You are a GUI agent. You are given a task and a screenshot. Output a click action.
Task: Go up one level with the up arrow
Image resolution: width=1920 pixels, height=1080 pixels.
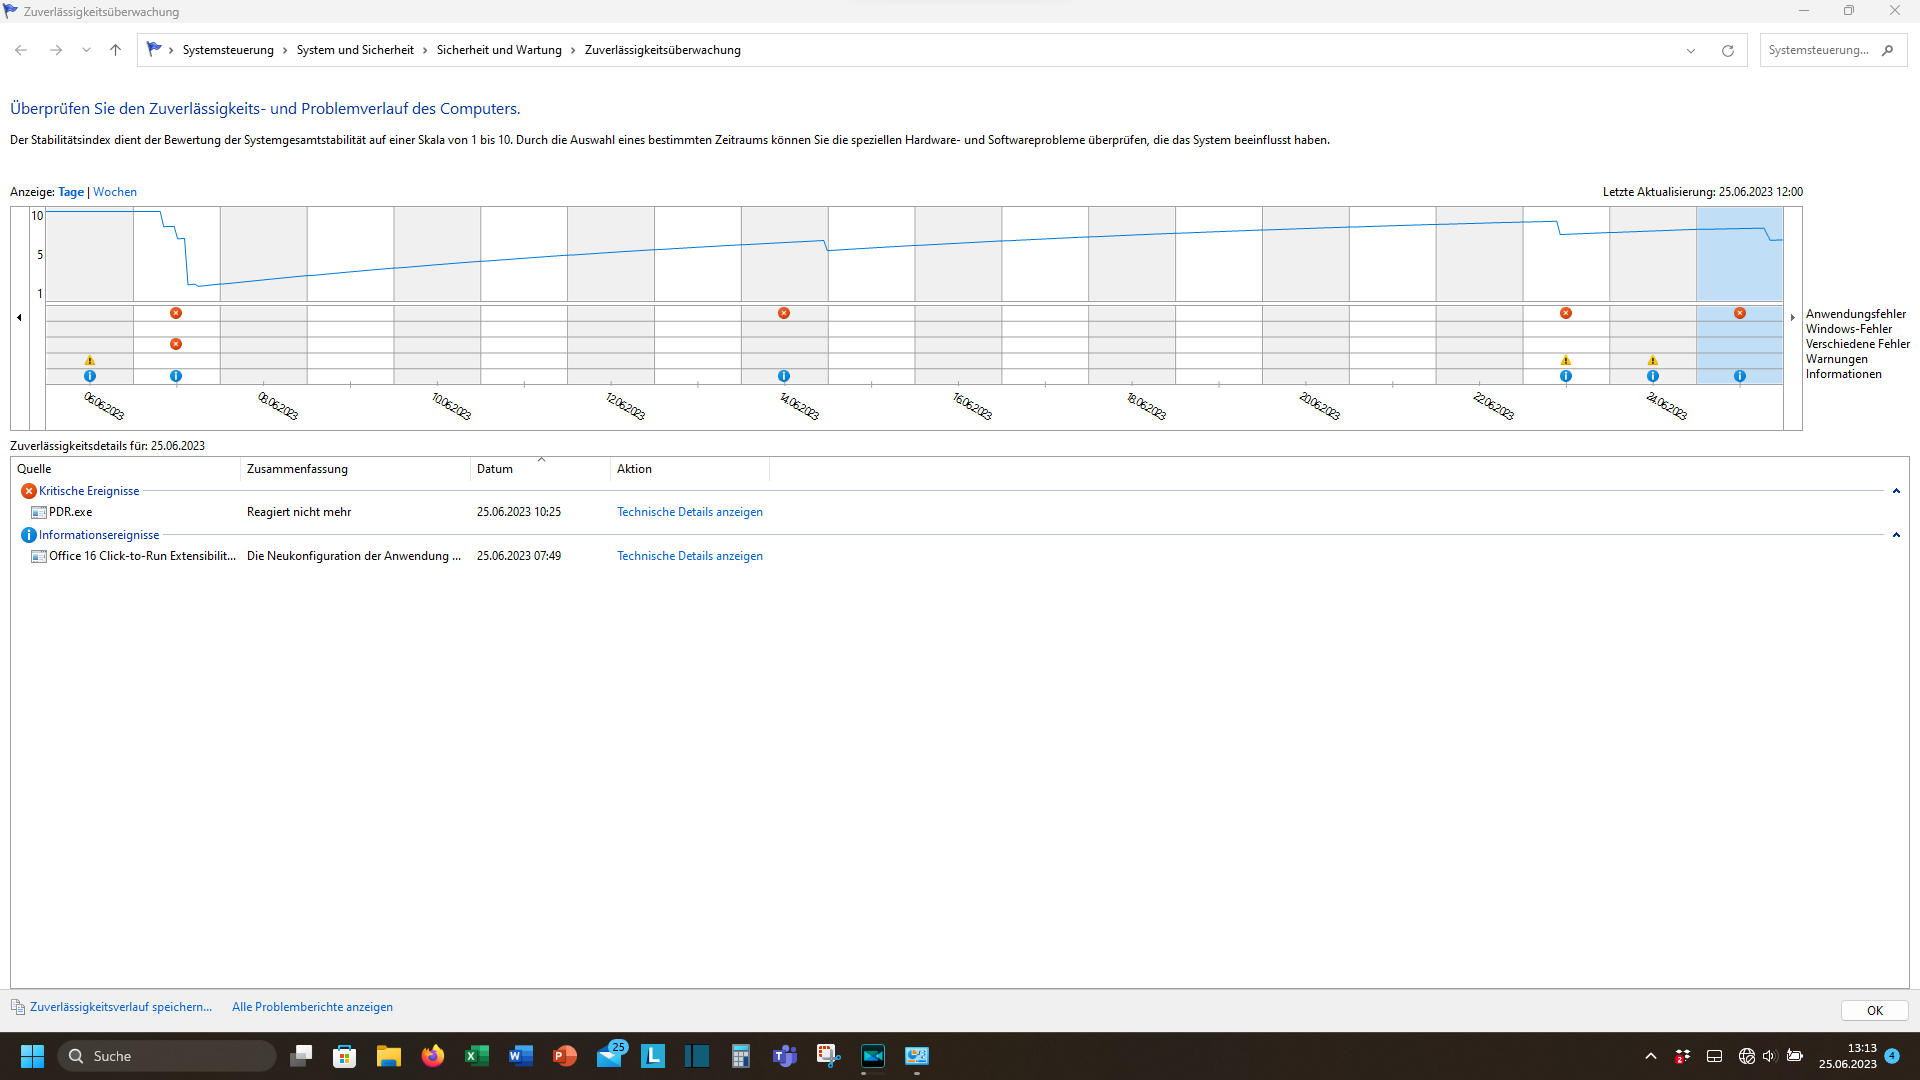115,50
